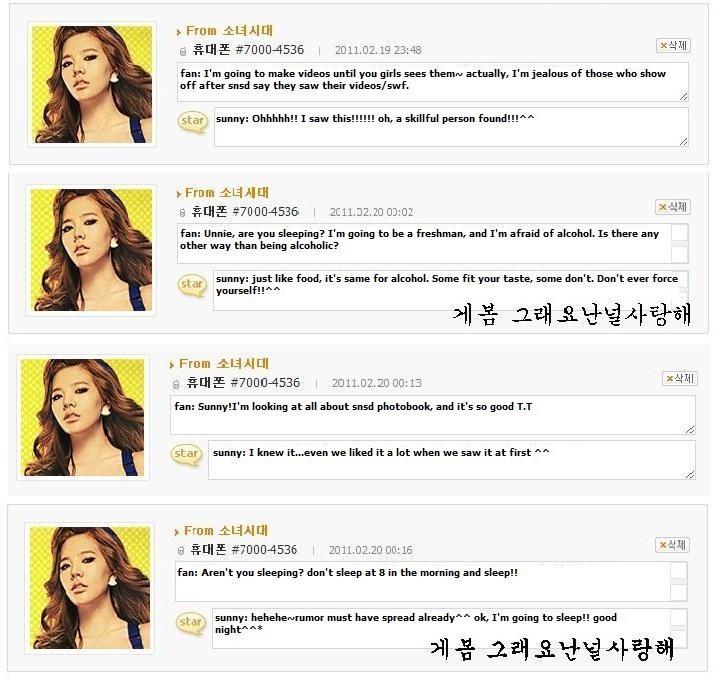Click the star icon beside the 'skillful person' reply

(192, 122)
